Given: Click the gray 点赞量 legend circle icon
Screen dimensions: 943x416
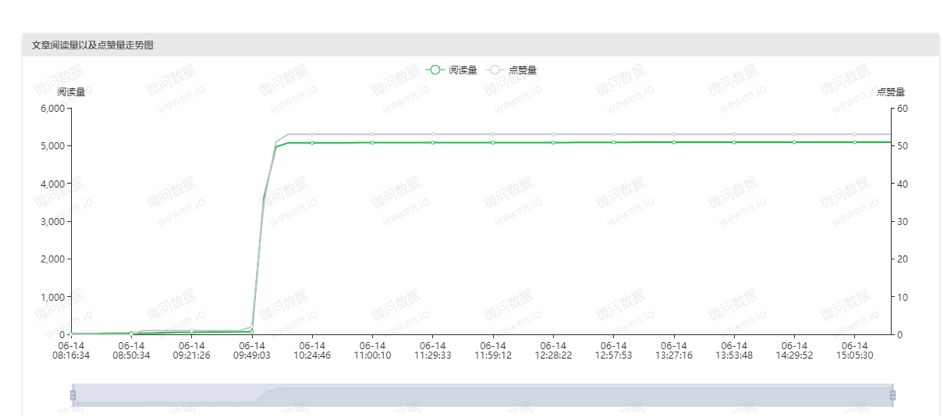Looking at the screenshot, I should (496, 70).
